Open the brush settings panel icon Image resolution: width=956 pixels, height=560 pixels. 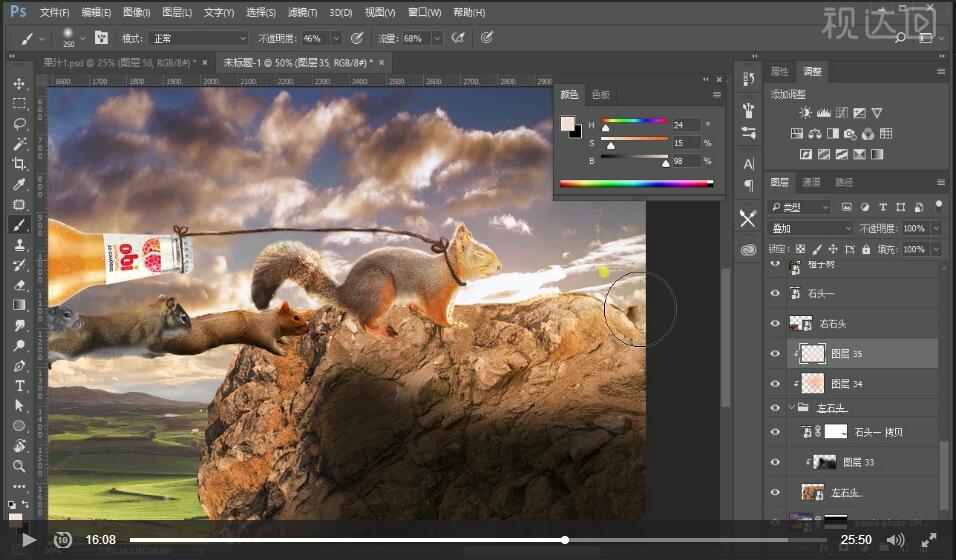(x=101, y=38)
